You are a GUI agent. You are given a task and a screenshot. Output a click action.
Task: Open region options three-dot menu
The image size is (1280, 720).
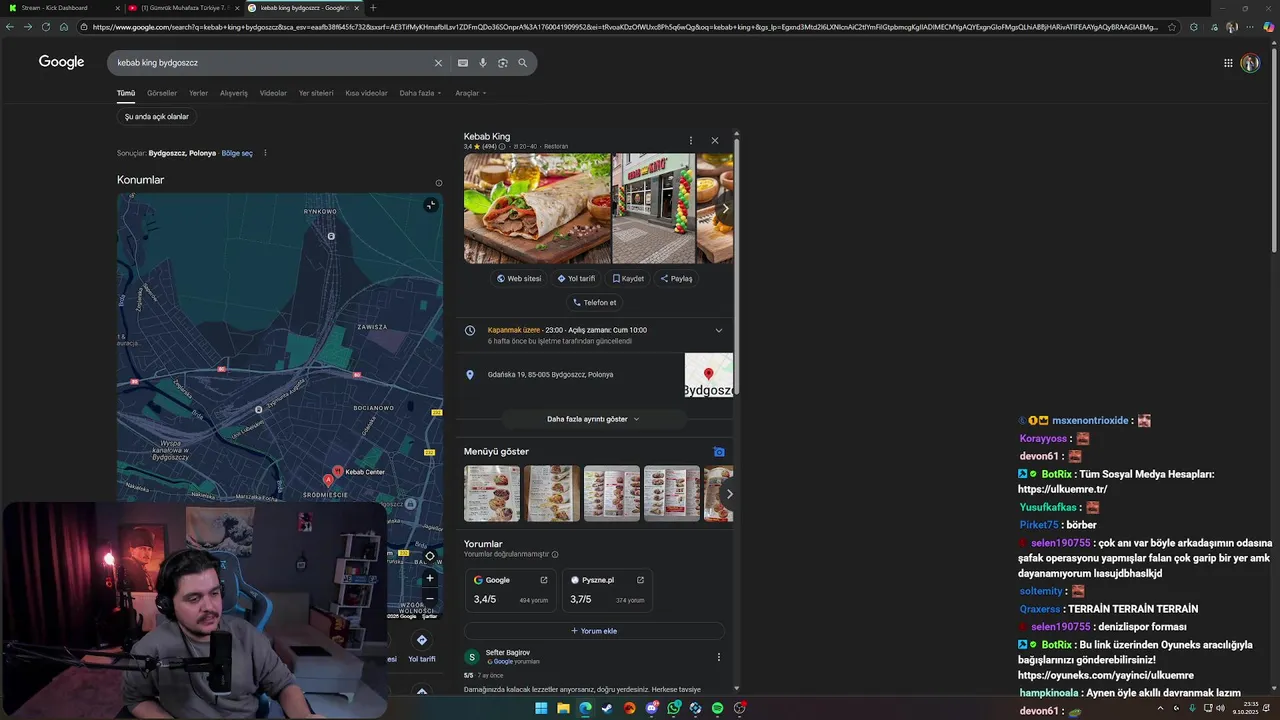(x=265, y=153)
